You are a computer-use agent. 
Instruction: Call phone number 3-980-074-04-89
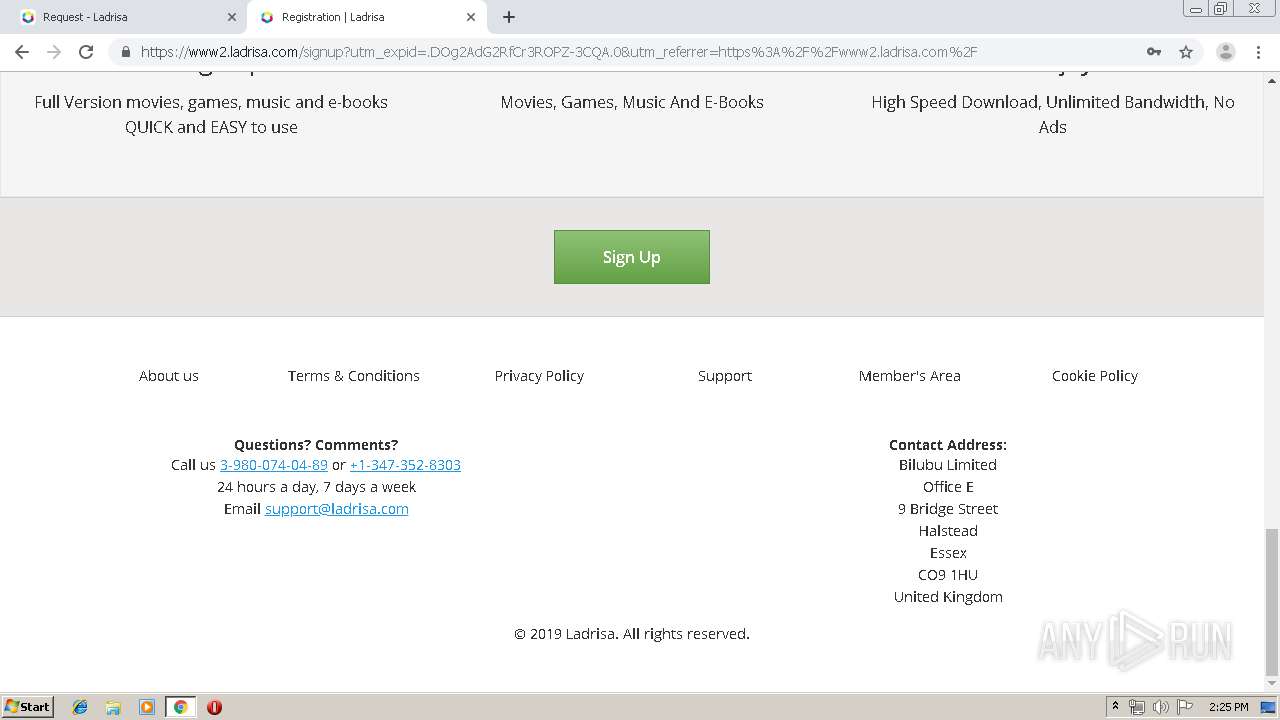click(274, 465)
